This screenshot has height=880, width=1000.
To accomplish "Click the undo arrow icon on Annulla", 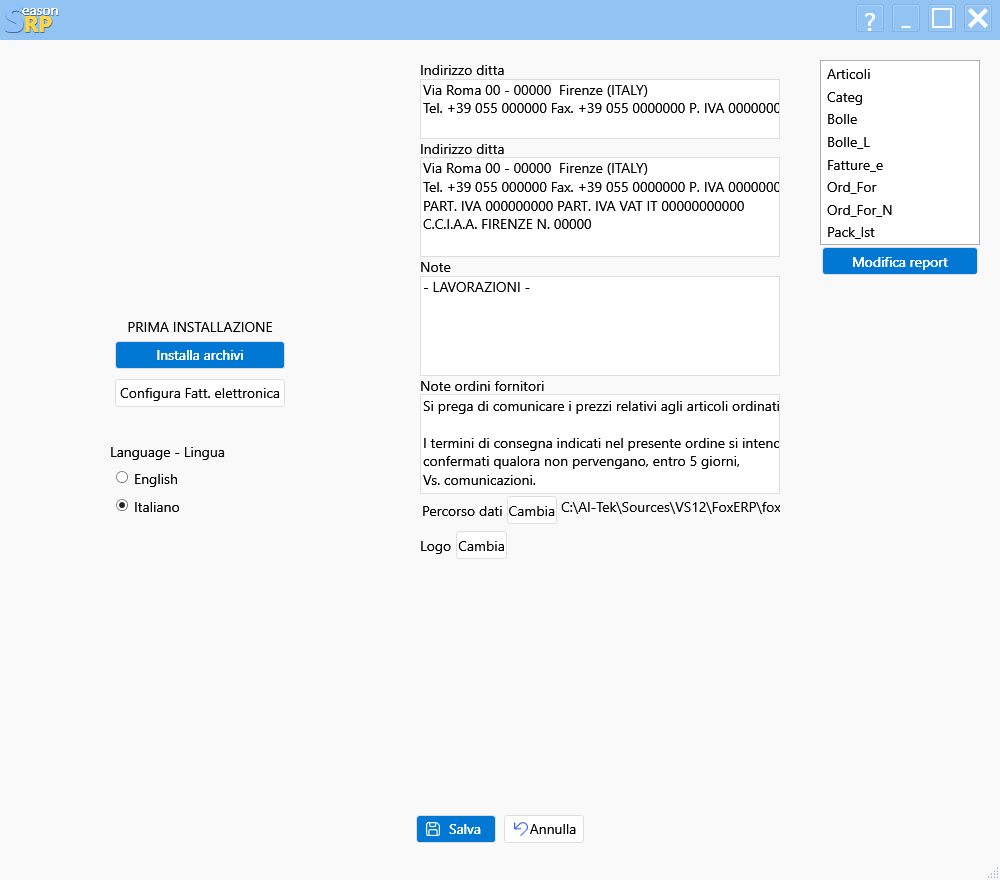I will pos(518,828).
